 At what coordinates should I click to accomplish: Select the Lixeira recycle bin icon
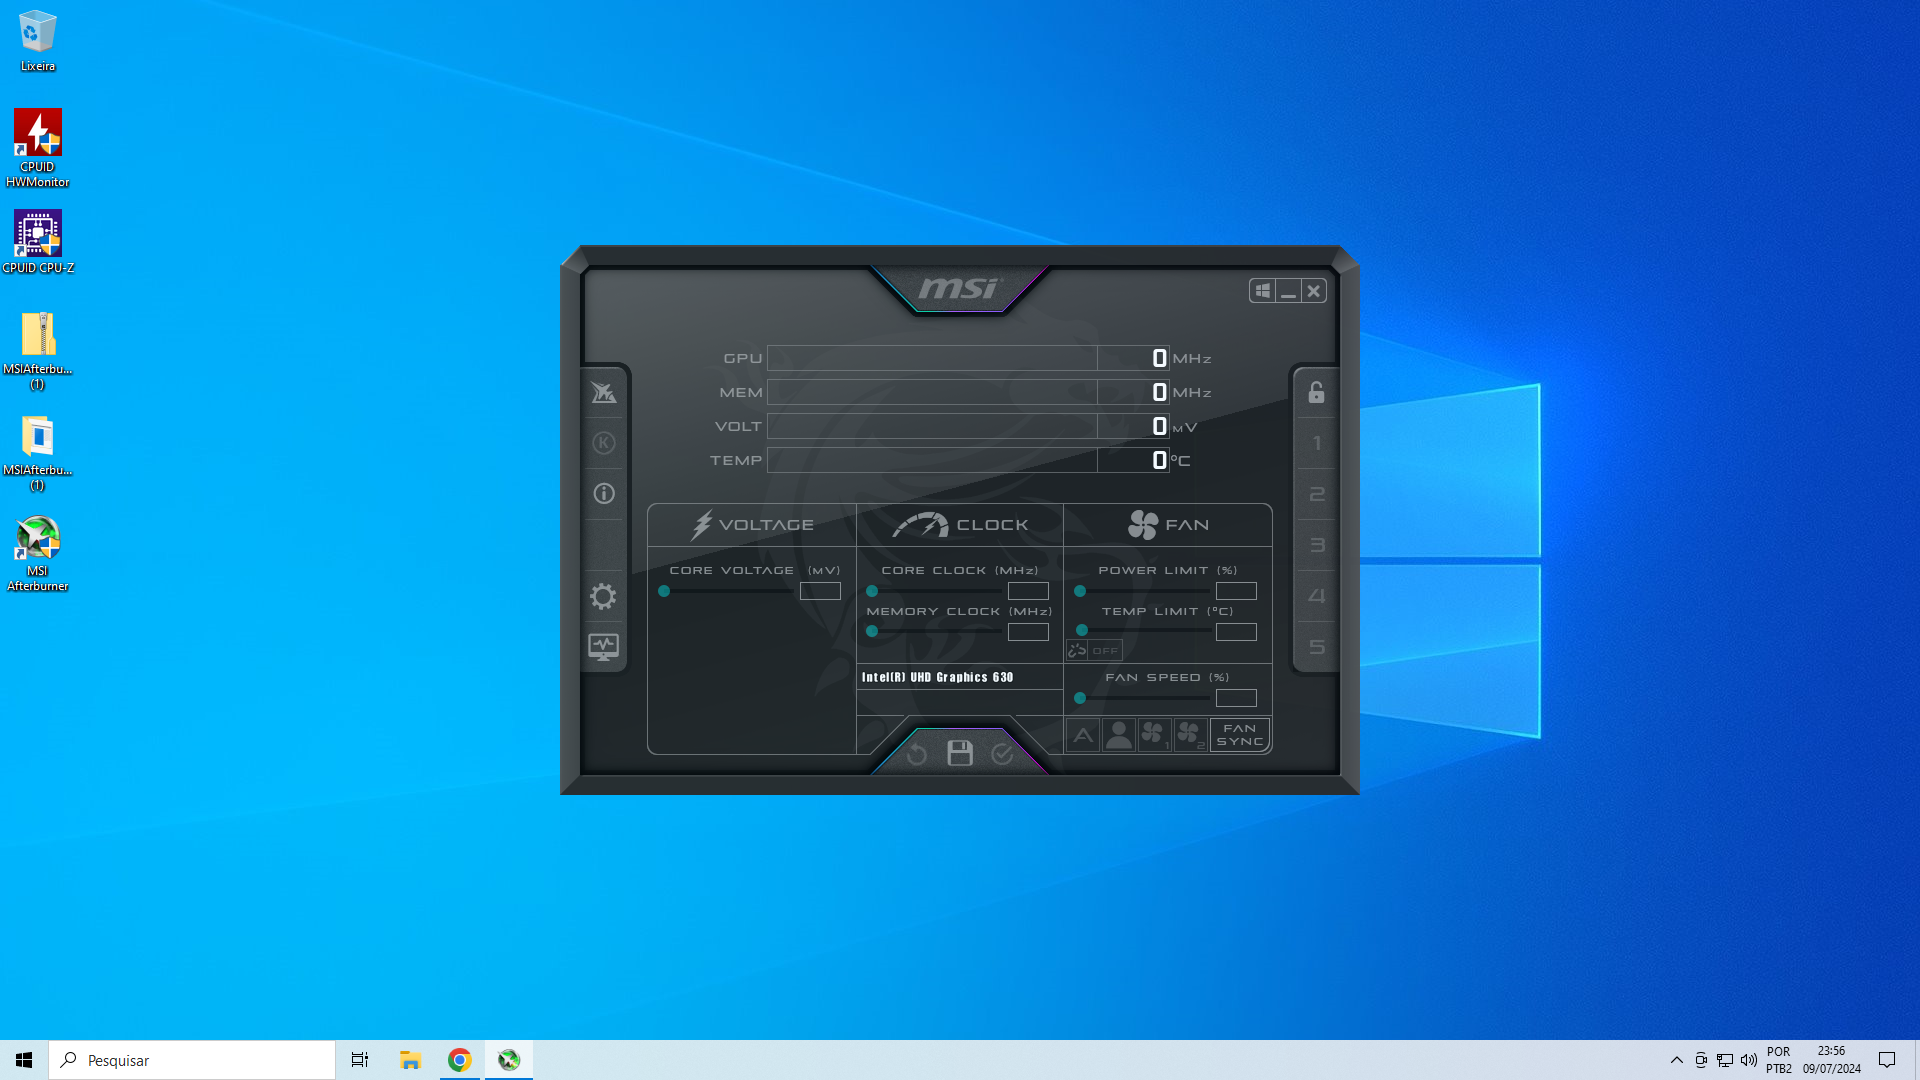pos(38,41)
